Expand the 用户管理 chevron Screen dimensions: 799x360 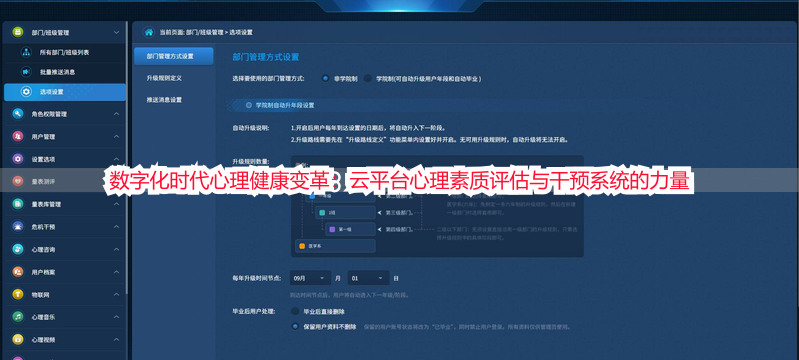(x=116, y=137)
